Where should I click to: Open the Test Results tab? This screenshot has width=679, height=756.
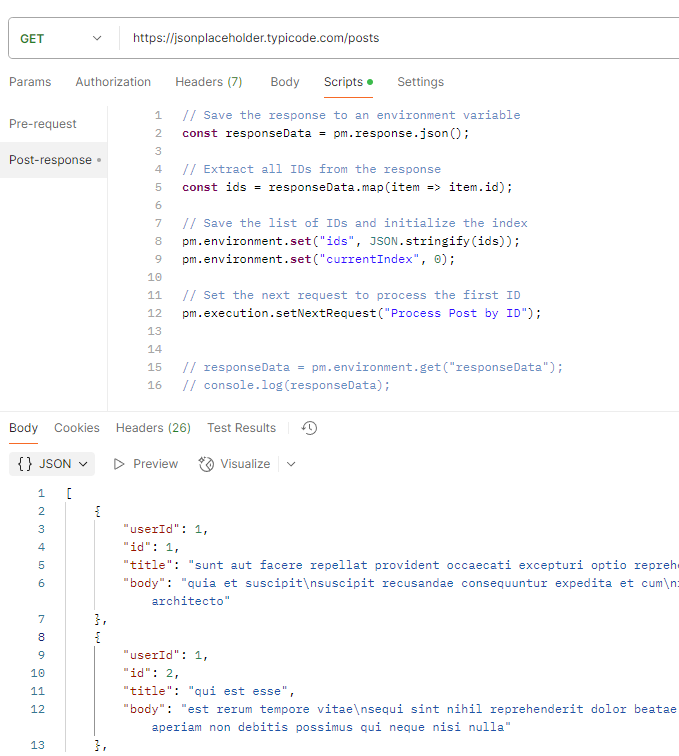coord(241,428)
